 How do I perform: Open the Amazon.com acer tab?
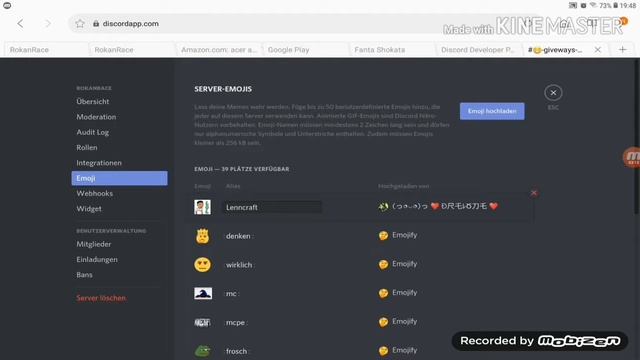pyautogui.click(x=219, y=50)
